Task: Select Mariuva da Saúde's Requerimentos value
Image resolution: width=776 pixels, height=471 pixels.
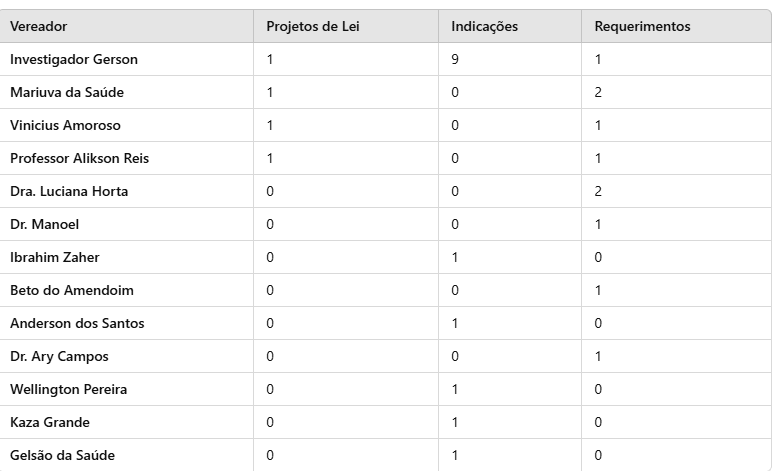Action: 598,93
